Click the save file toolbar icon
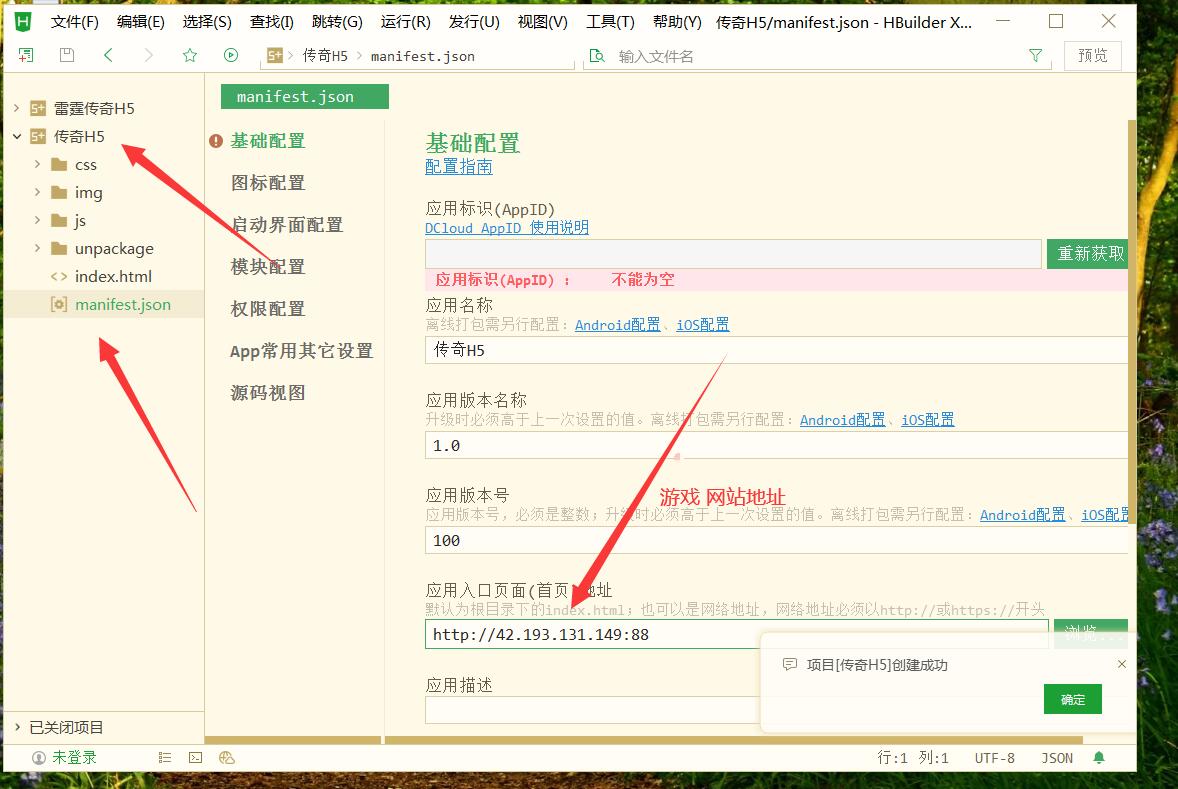This screenshot has height=789, width=1178. [x=67, y=56]
